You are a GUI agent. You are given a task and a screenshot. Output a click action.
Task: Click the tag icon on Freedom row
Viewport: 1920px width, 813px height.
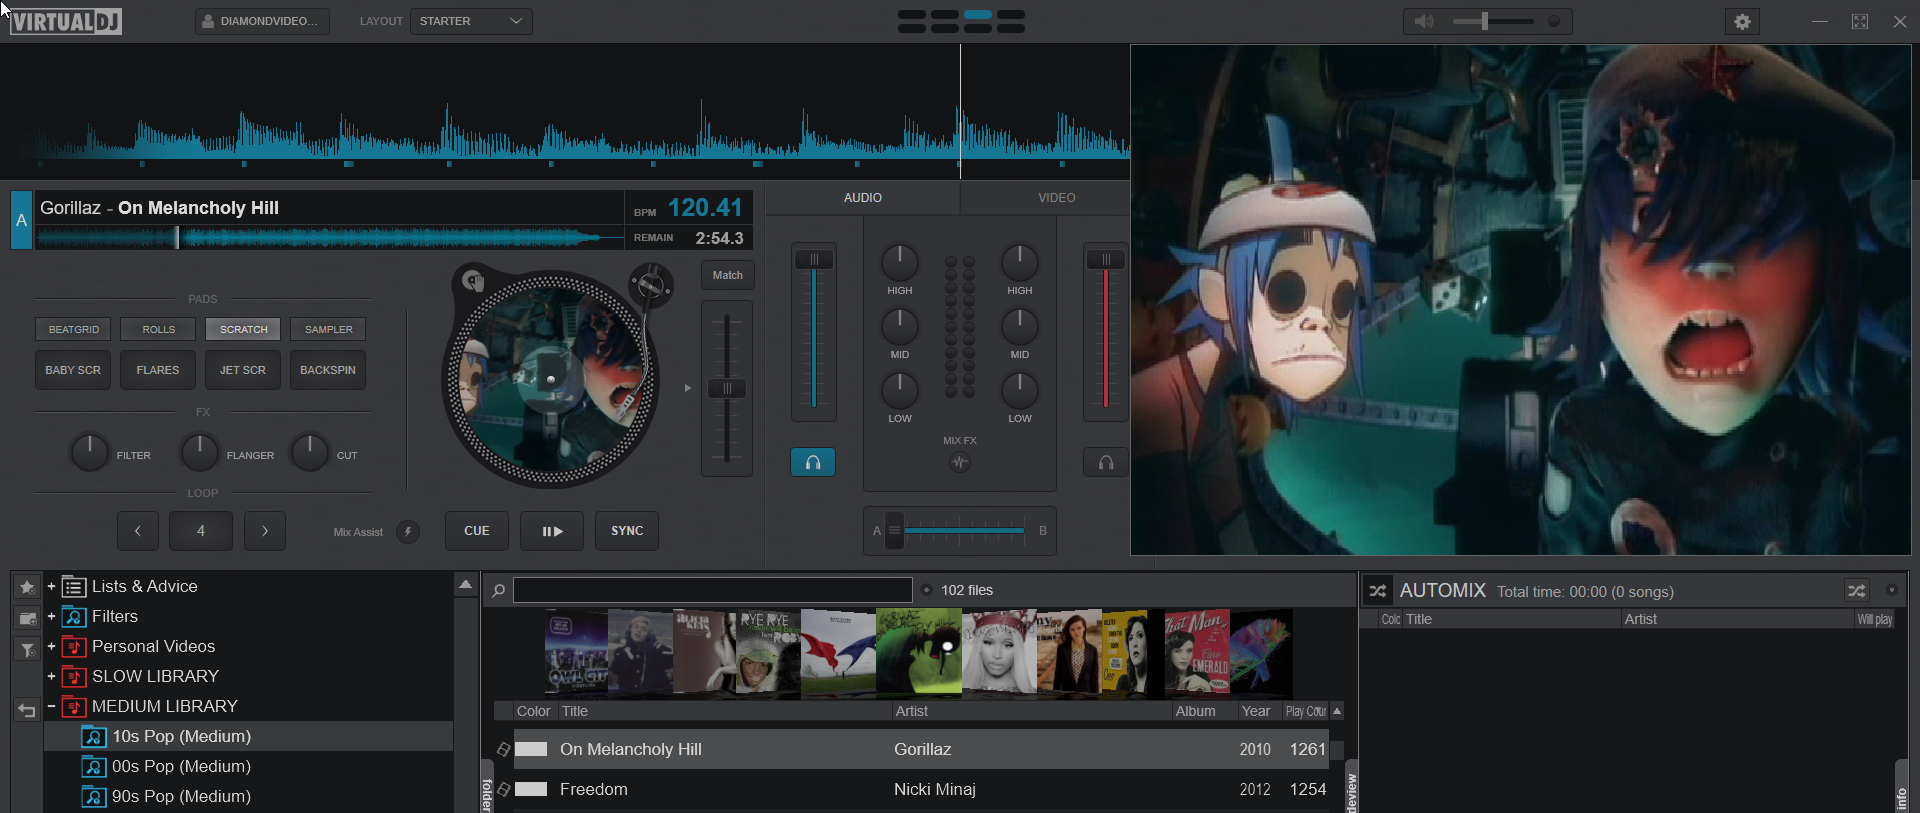(x=504, y=789)
